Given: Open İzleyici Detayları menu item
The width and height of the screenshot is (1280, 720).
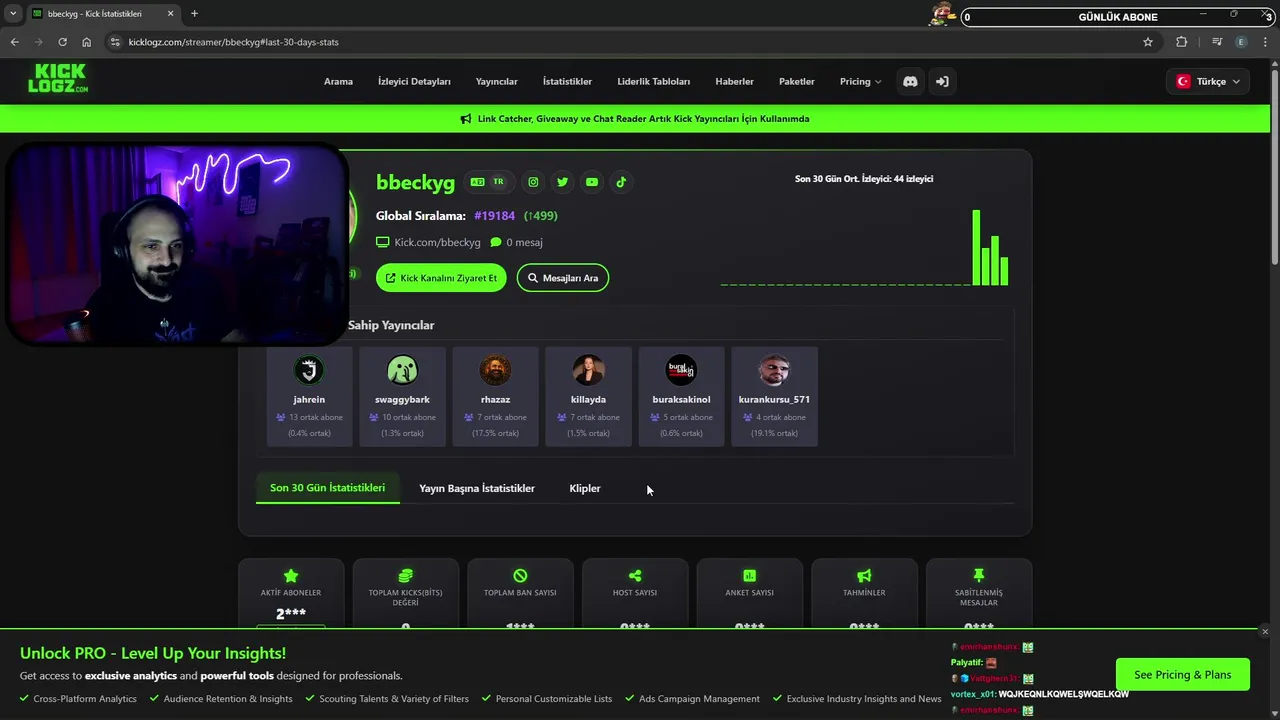Looking at the screenshot, I should pyautogui.click(x=414, y=81).
